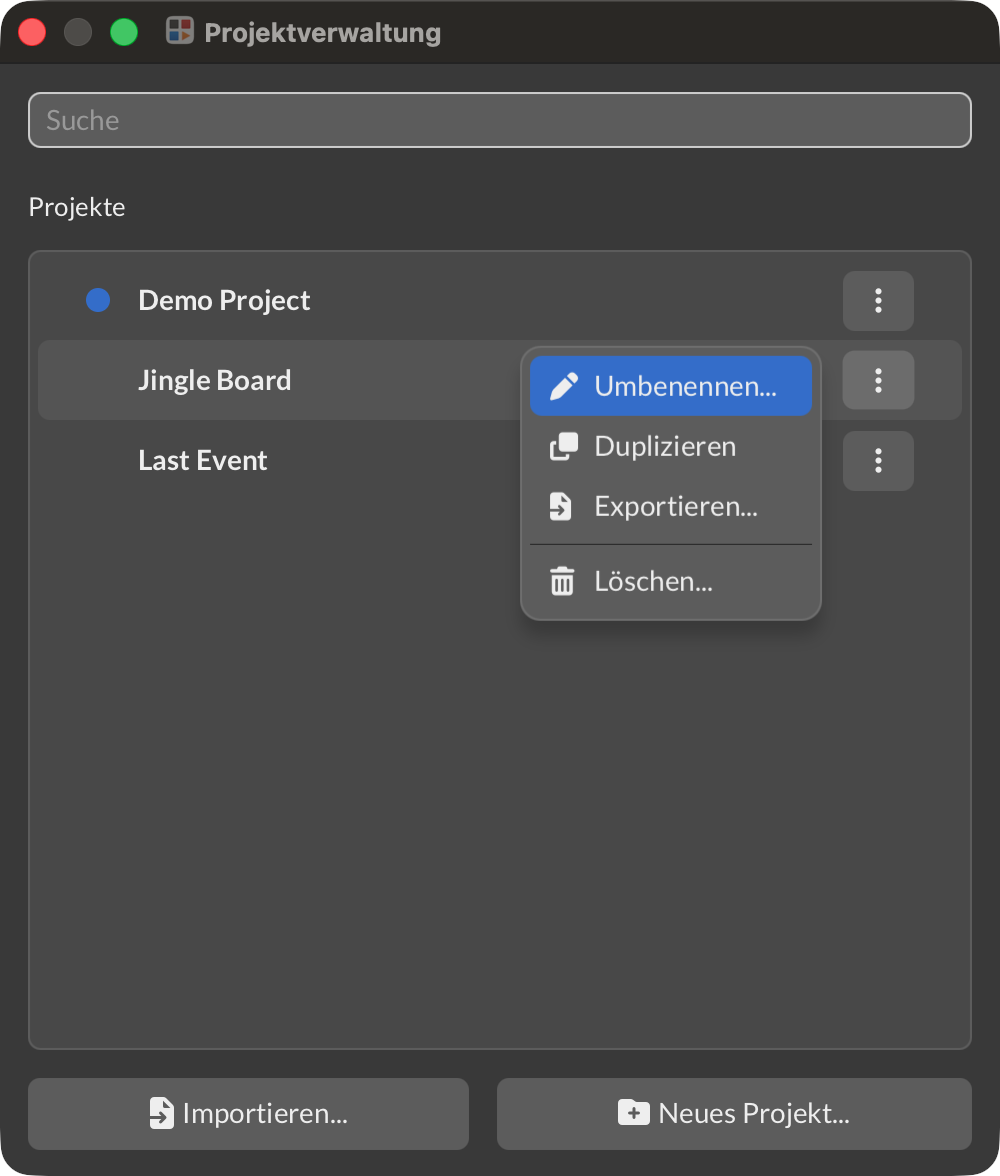Click the Importieren... button
The image size is (1000, 1176).
248,1114
